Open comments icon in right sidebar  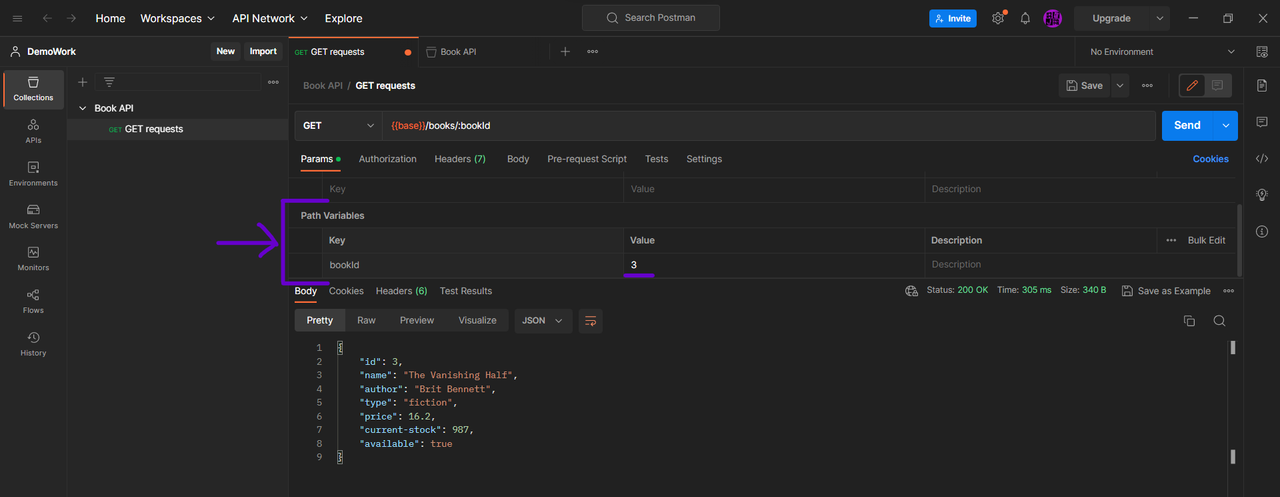tap(1262, 122)
